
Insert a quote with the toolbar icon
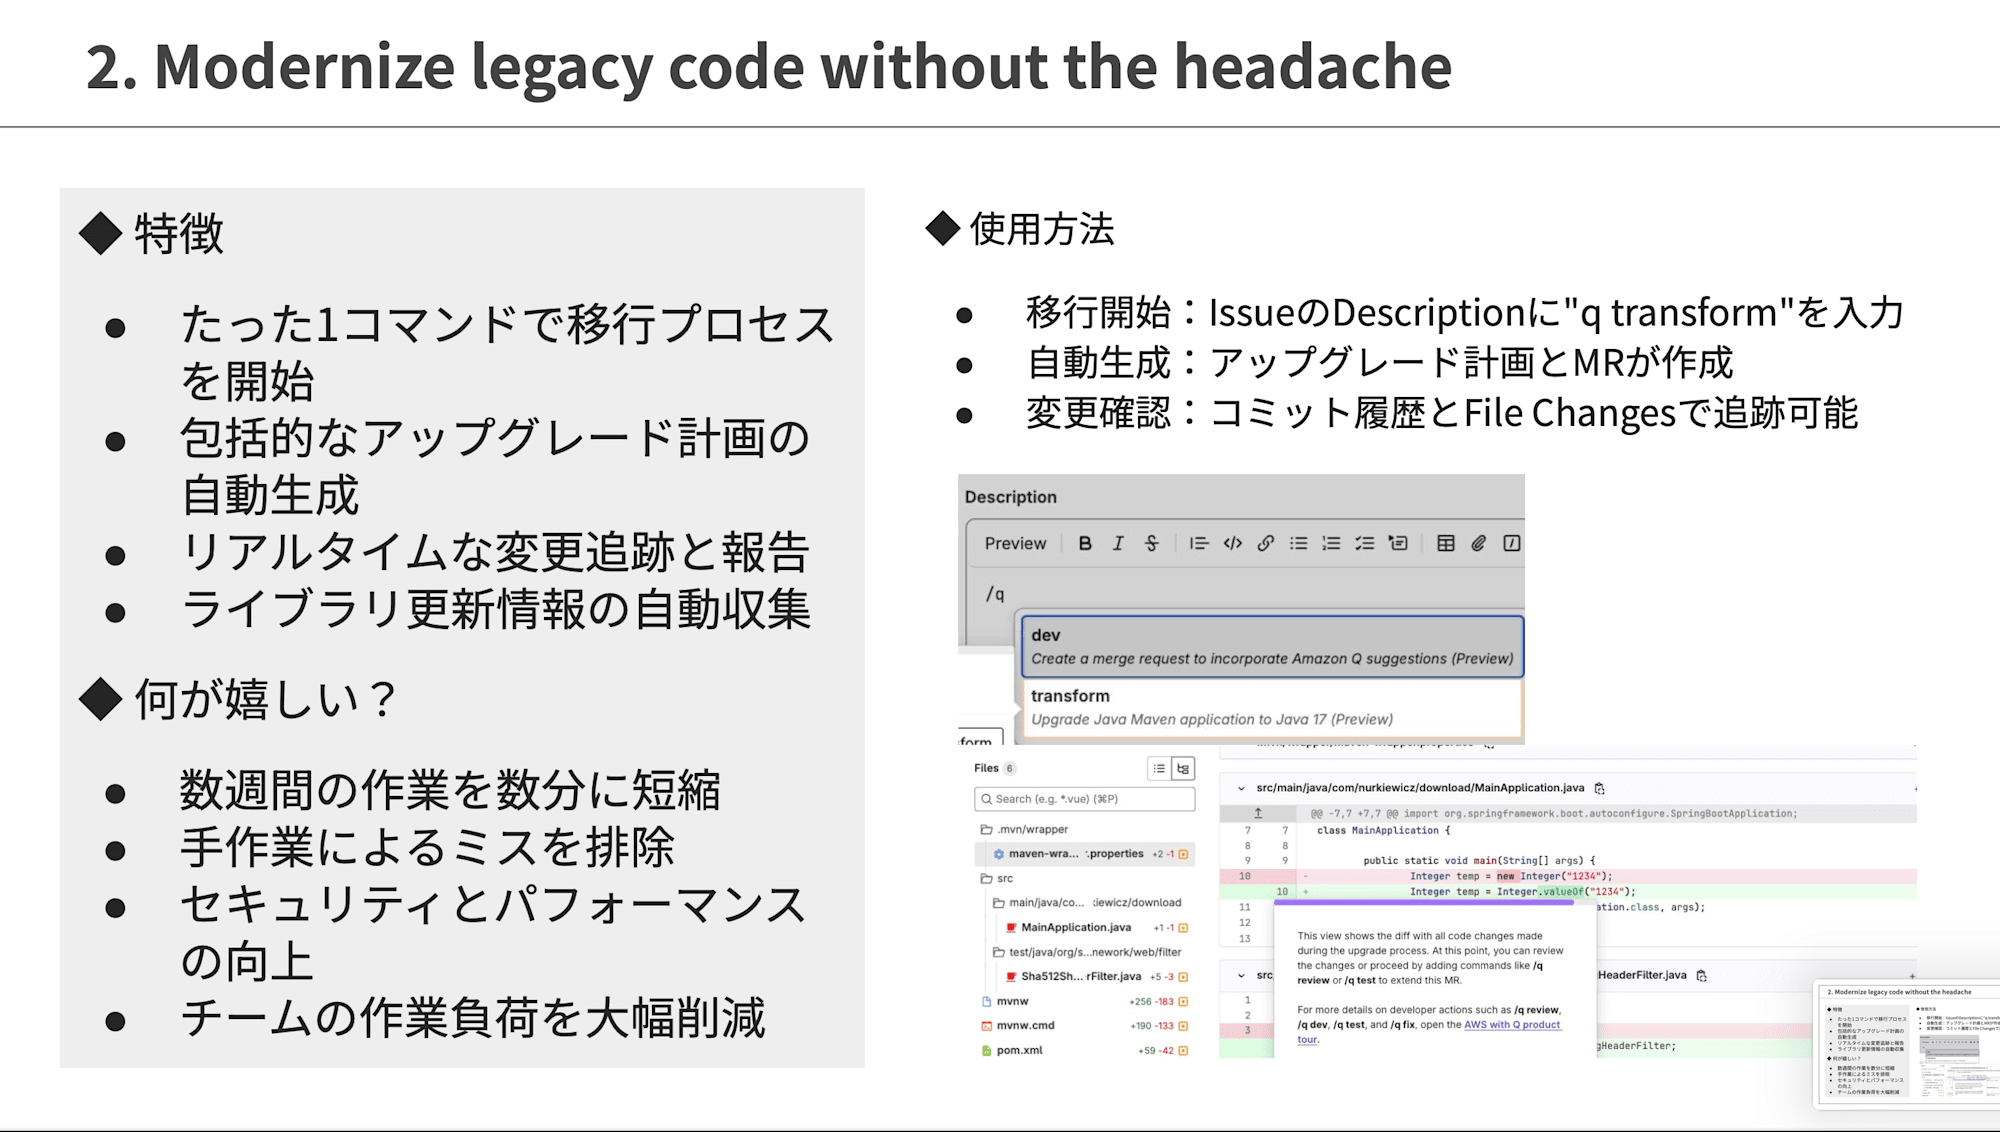(1198, 543)
